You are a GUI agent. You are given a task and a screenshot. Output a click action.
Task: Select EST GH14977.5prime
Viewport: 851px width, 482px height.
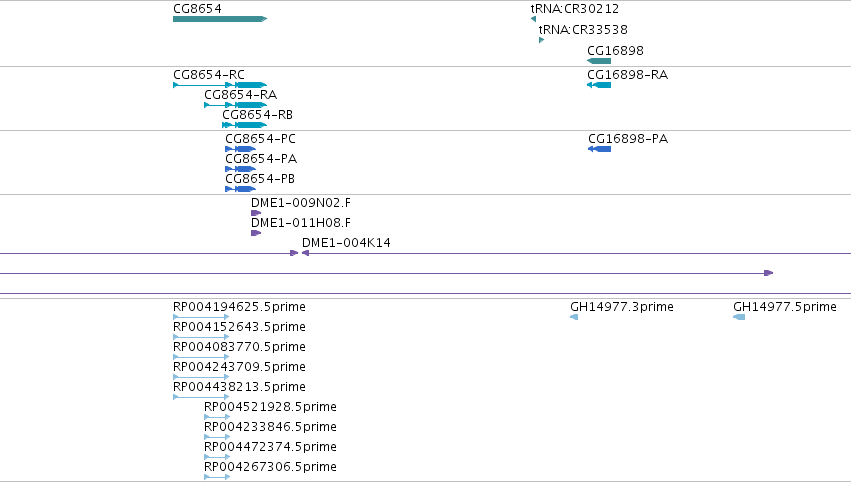point(785,307)
